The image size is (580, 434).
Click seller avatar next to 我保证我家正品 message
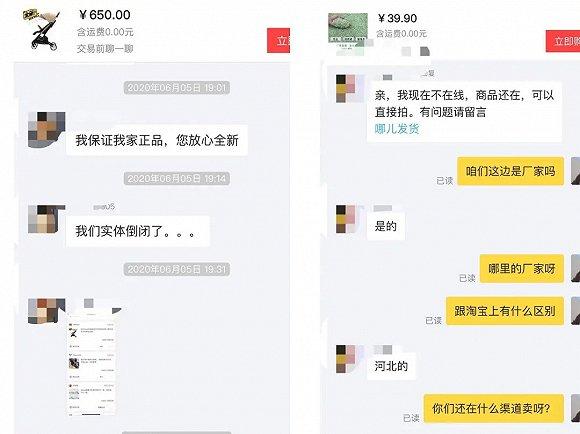pyautogui.click(x=47, y=130)
